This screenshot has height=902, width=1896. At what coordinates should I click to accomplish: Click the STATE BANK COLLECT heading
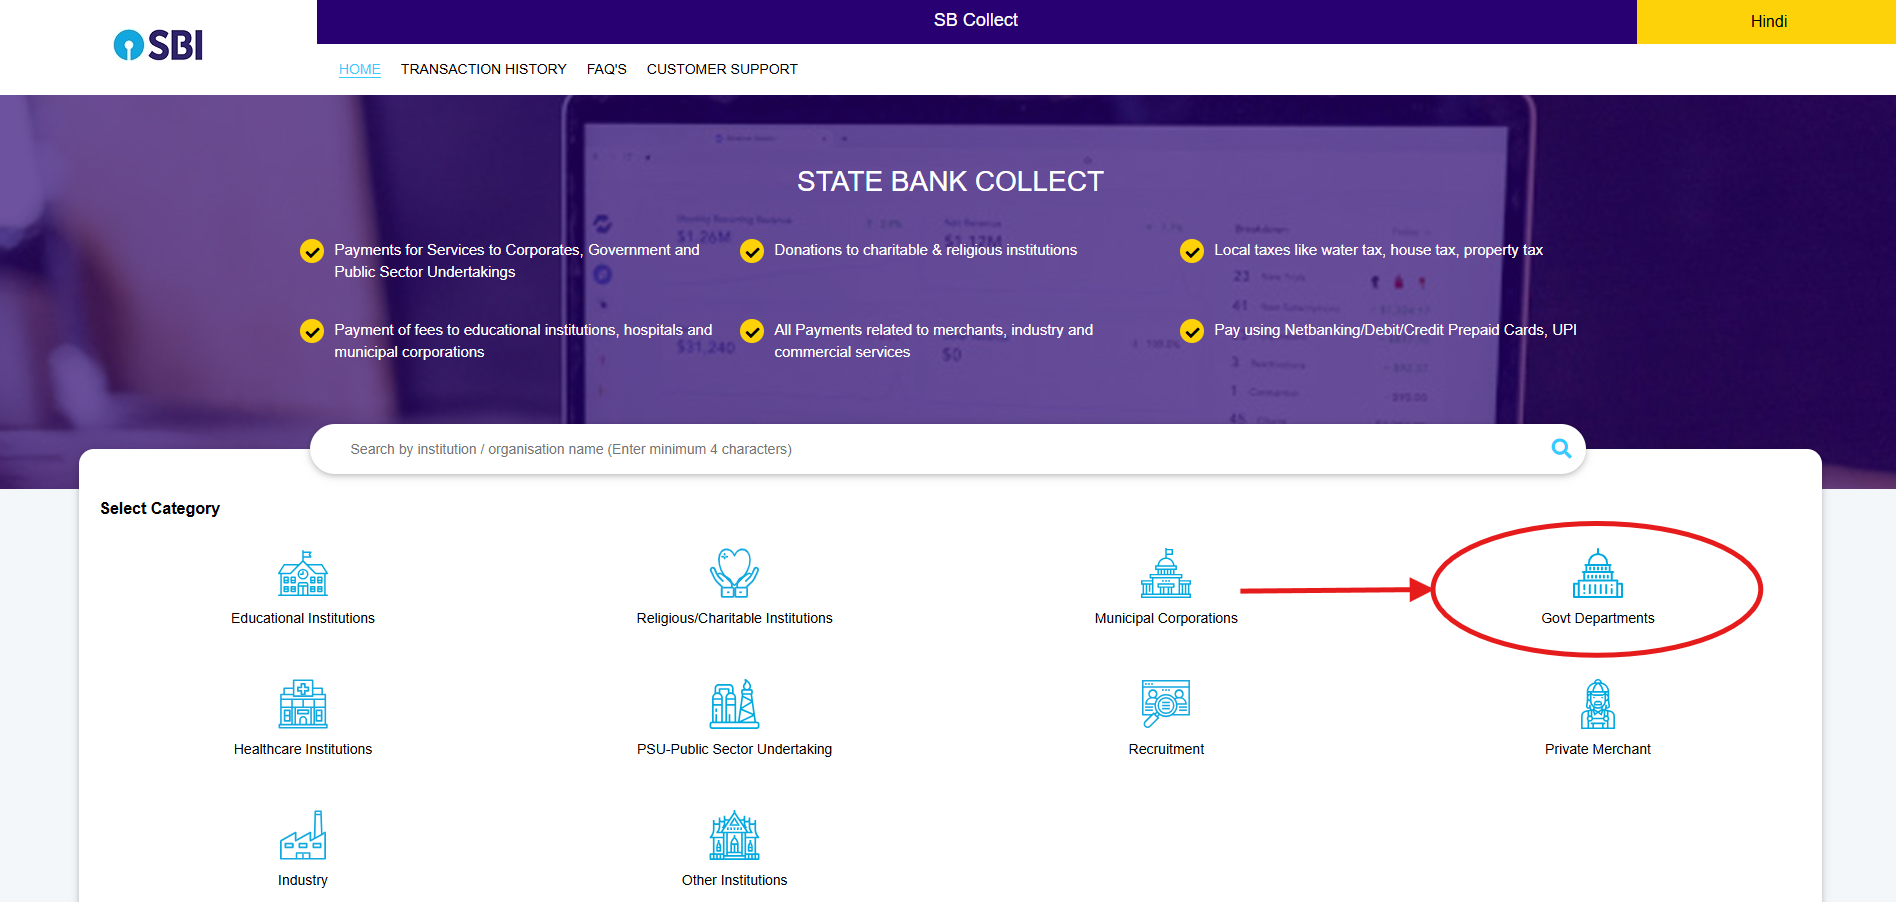950,181
